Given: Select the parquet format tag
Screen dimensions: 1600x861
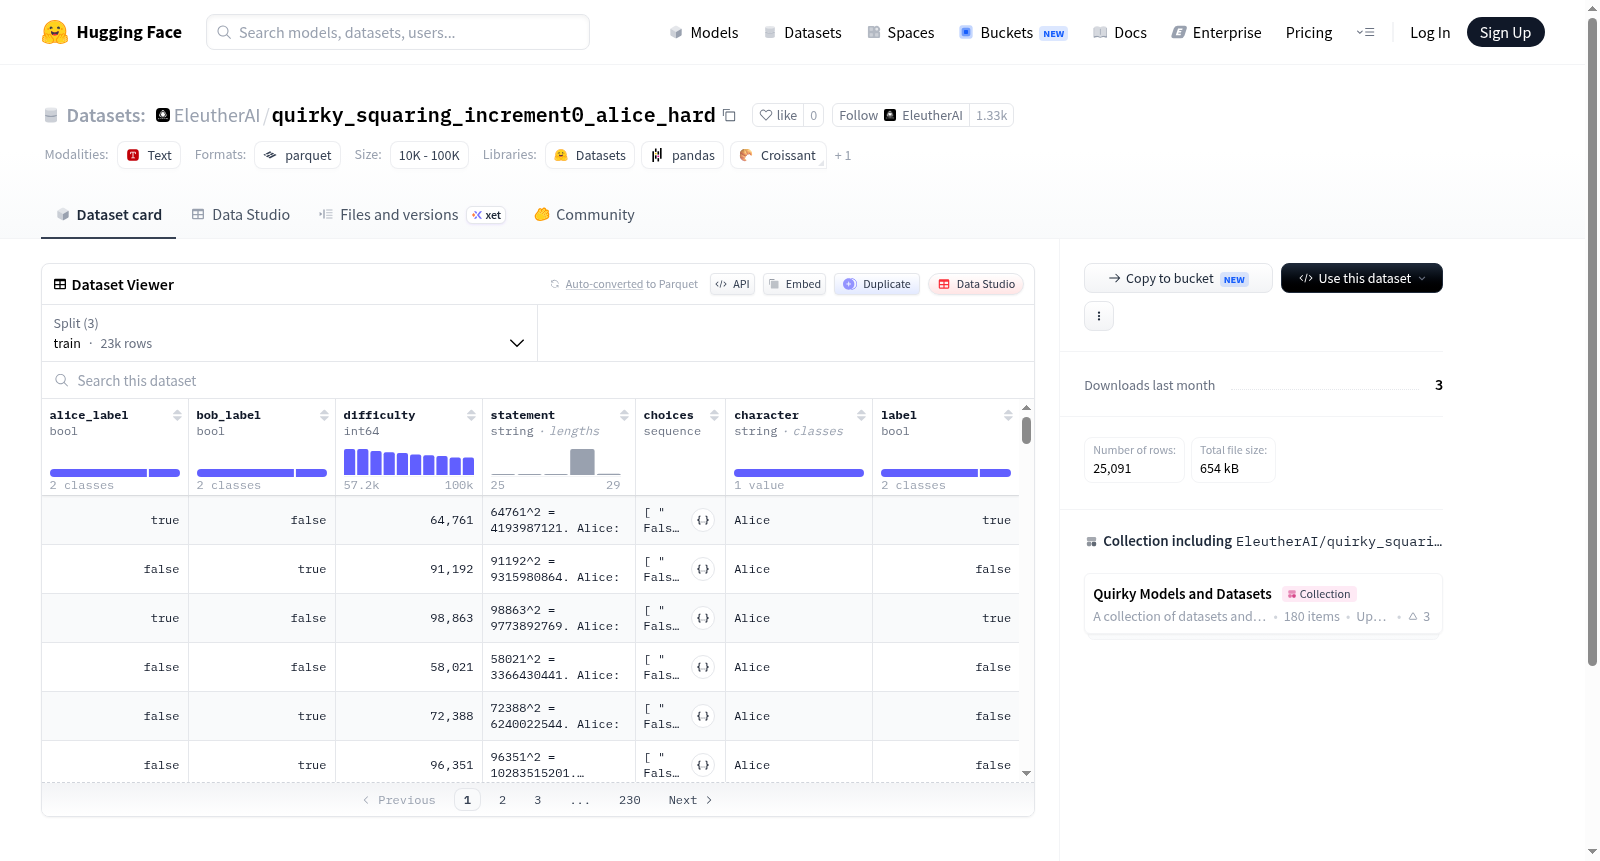Looking at the screenshot, I should pyautogui.click(x=298, y=155).
